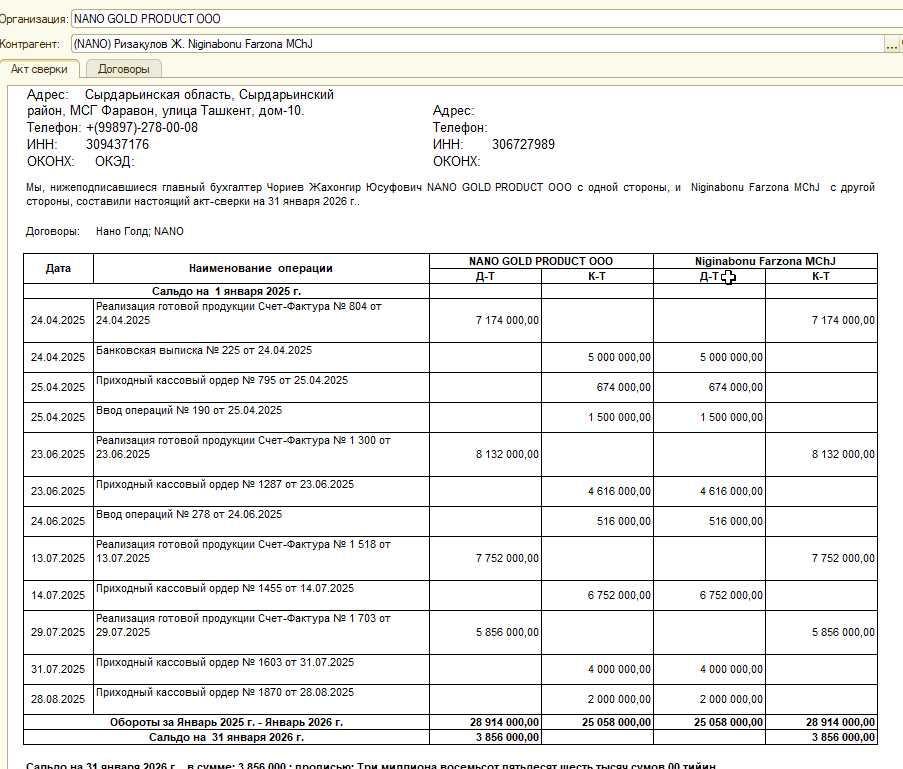Click the 1 500 000,00 credit amount for NANO GOLD
The height and width of the screenshot is (769, 903).
coord(597,417)
